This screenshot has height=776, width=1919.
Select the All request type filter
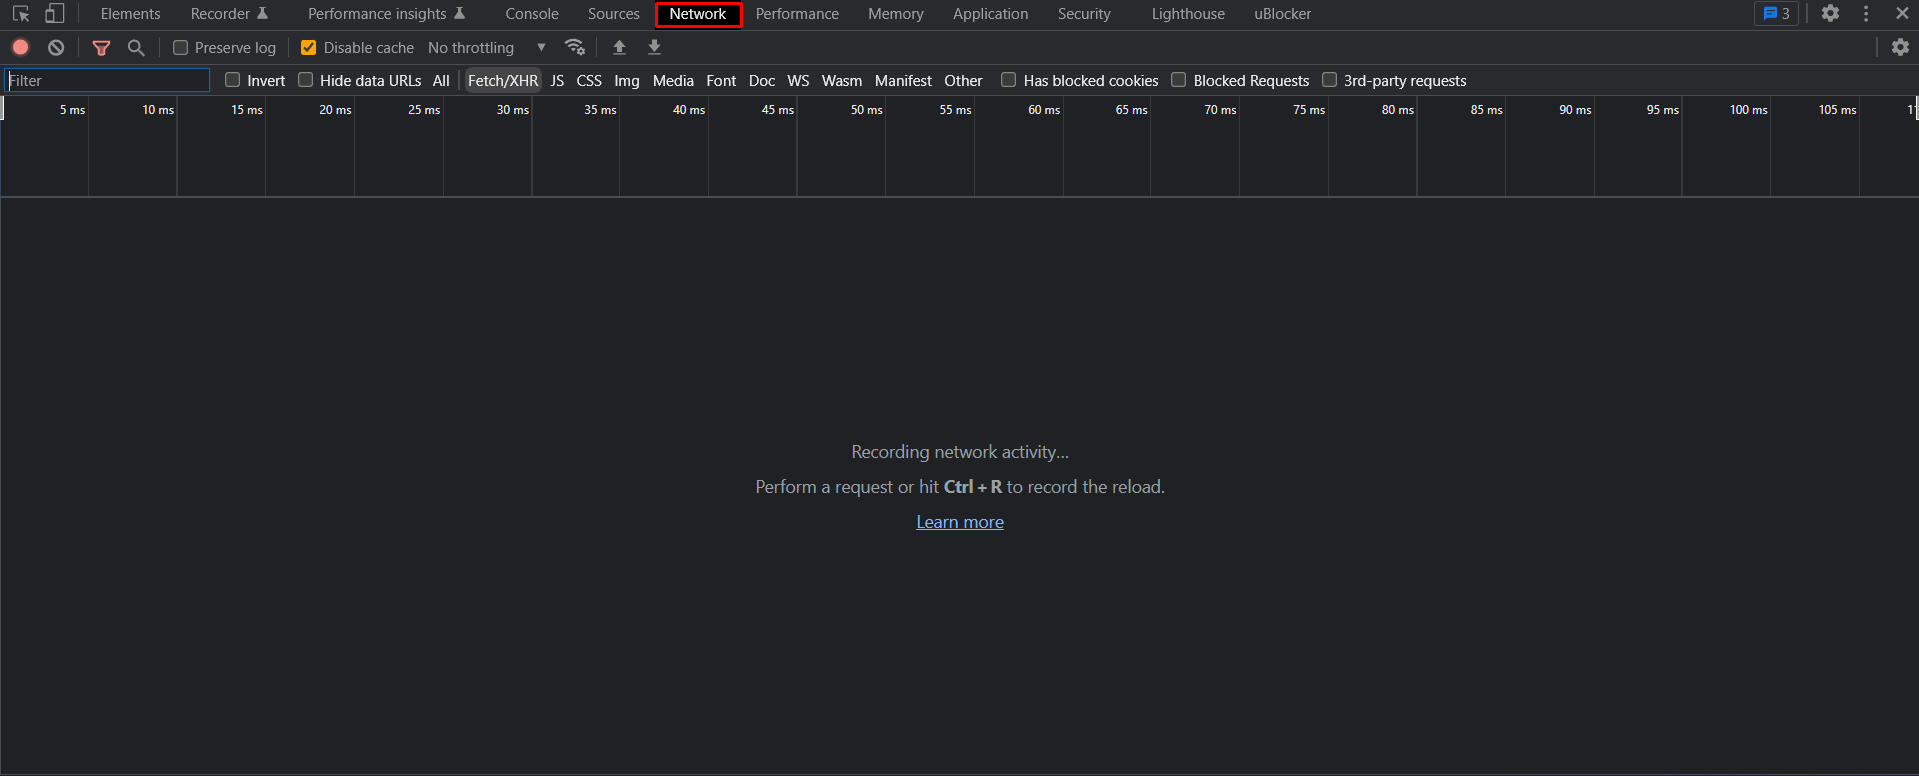(x=441, y=80)
